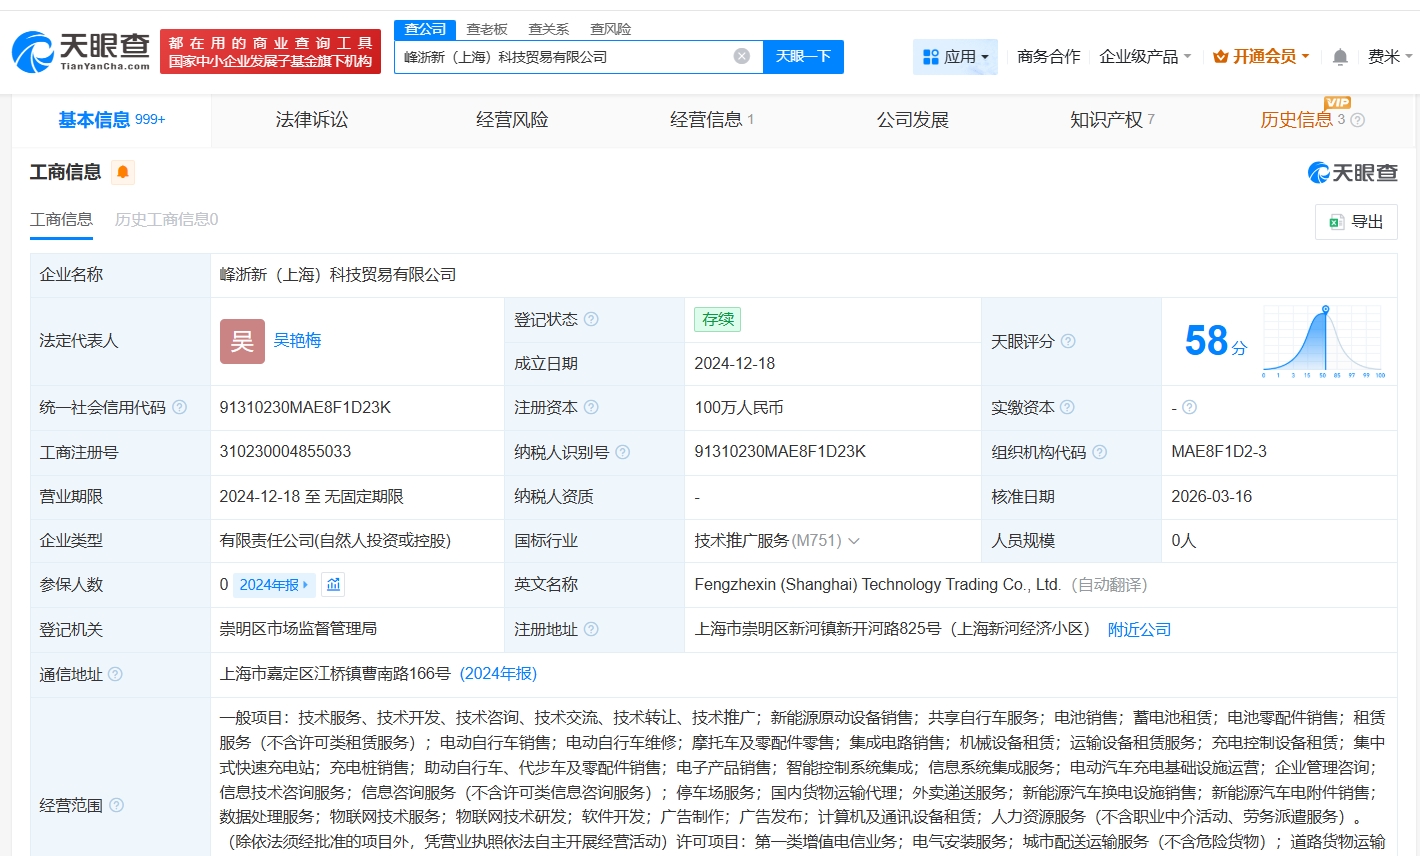Click help icon next to 天眼评分
The width and height of the screenshot is (1420, 856).
pyautogui.click(x=1068, y=341)
